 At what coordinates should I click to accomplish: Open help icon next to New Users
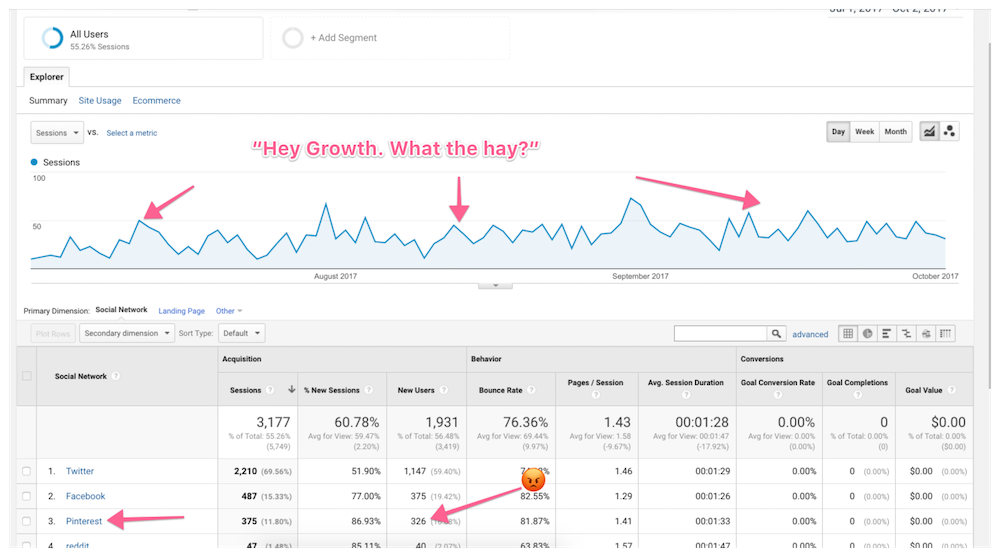(444, 390)
